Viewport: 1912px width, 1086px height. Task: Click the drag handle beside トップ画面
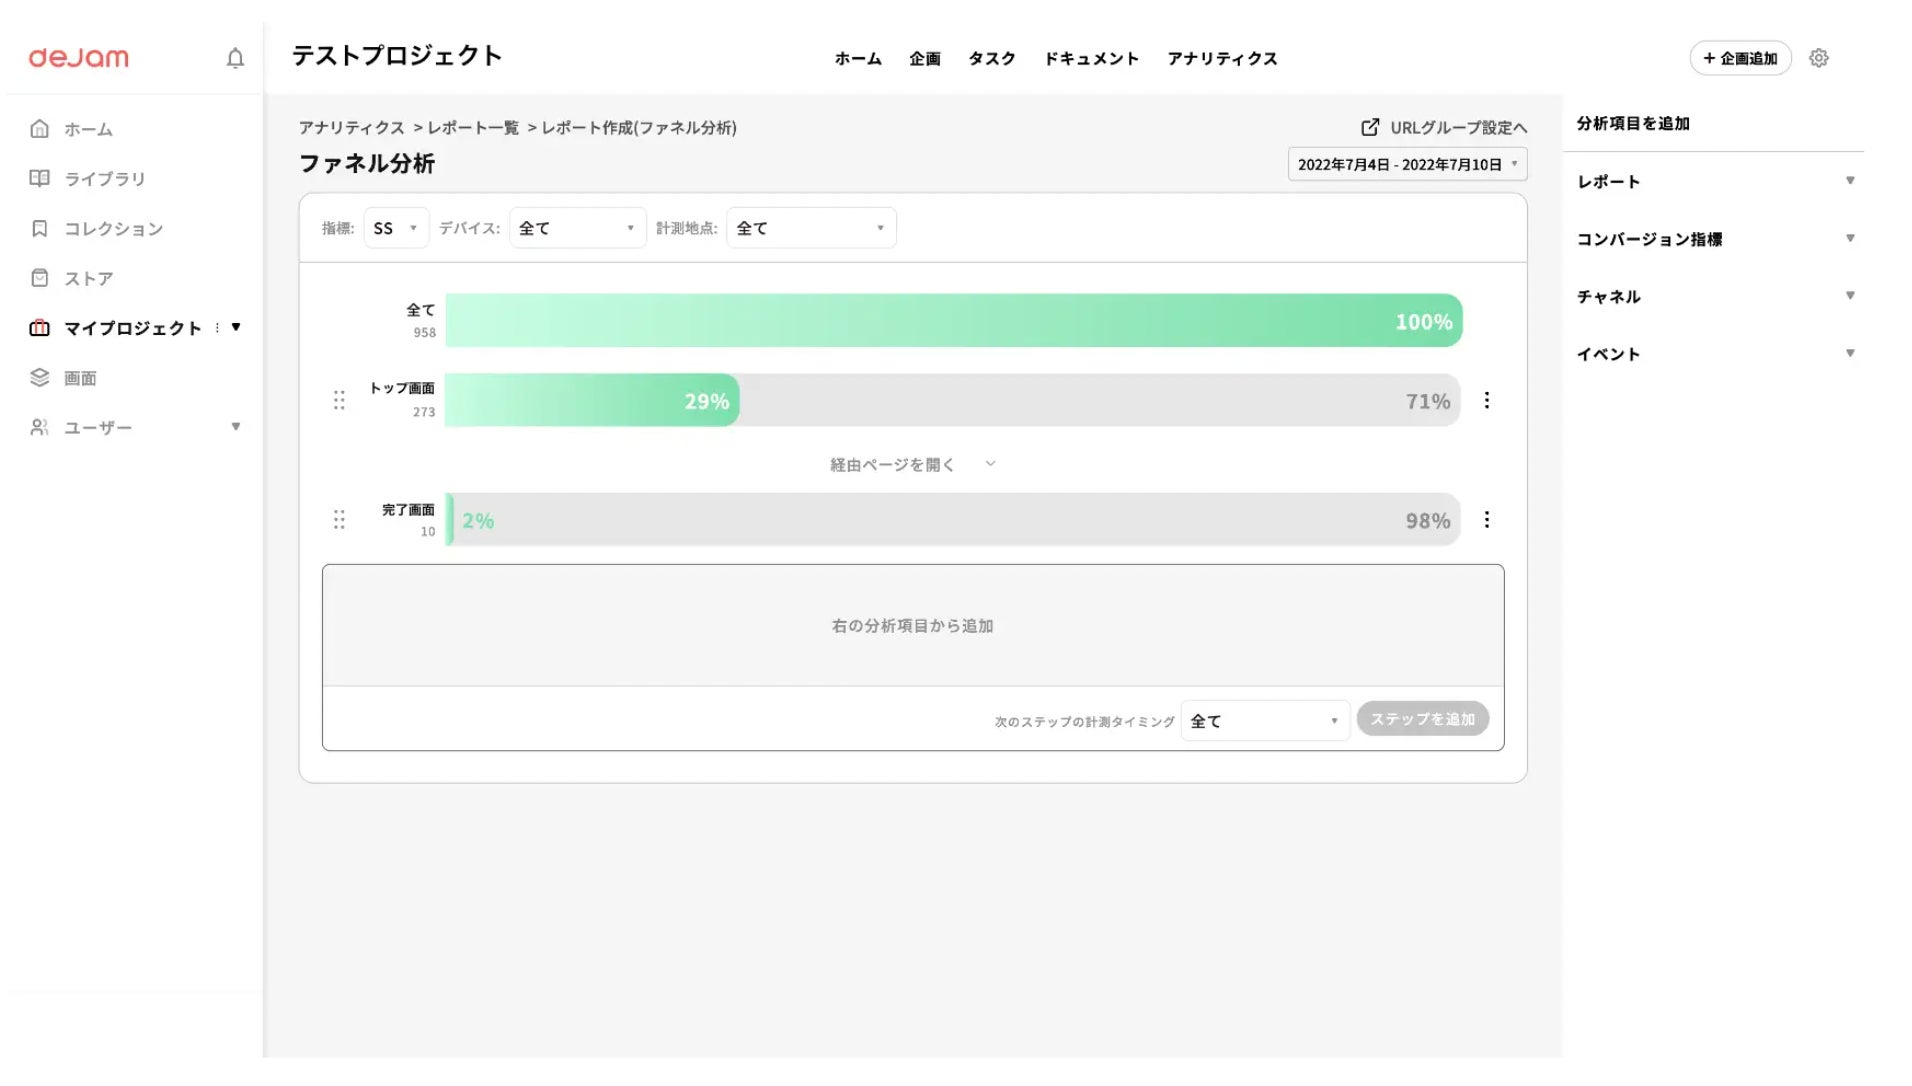[339, 400]
